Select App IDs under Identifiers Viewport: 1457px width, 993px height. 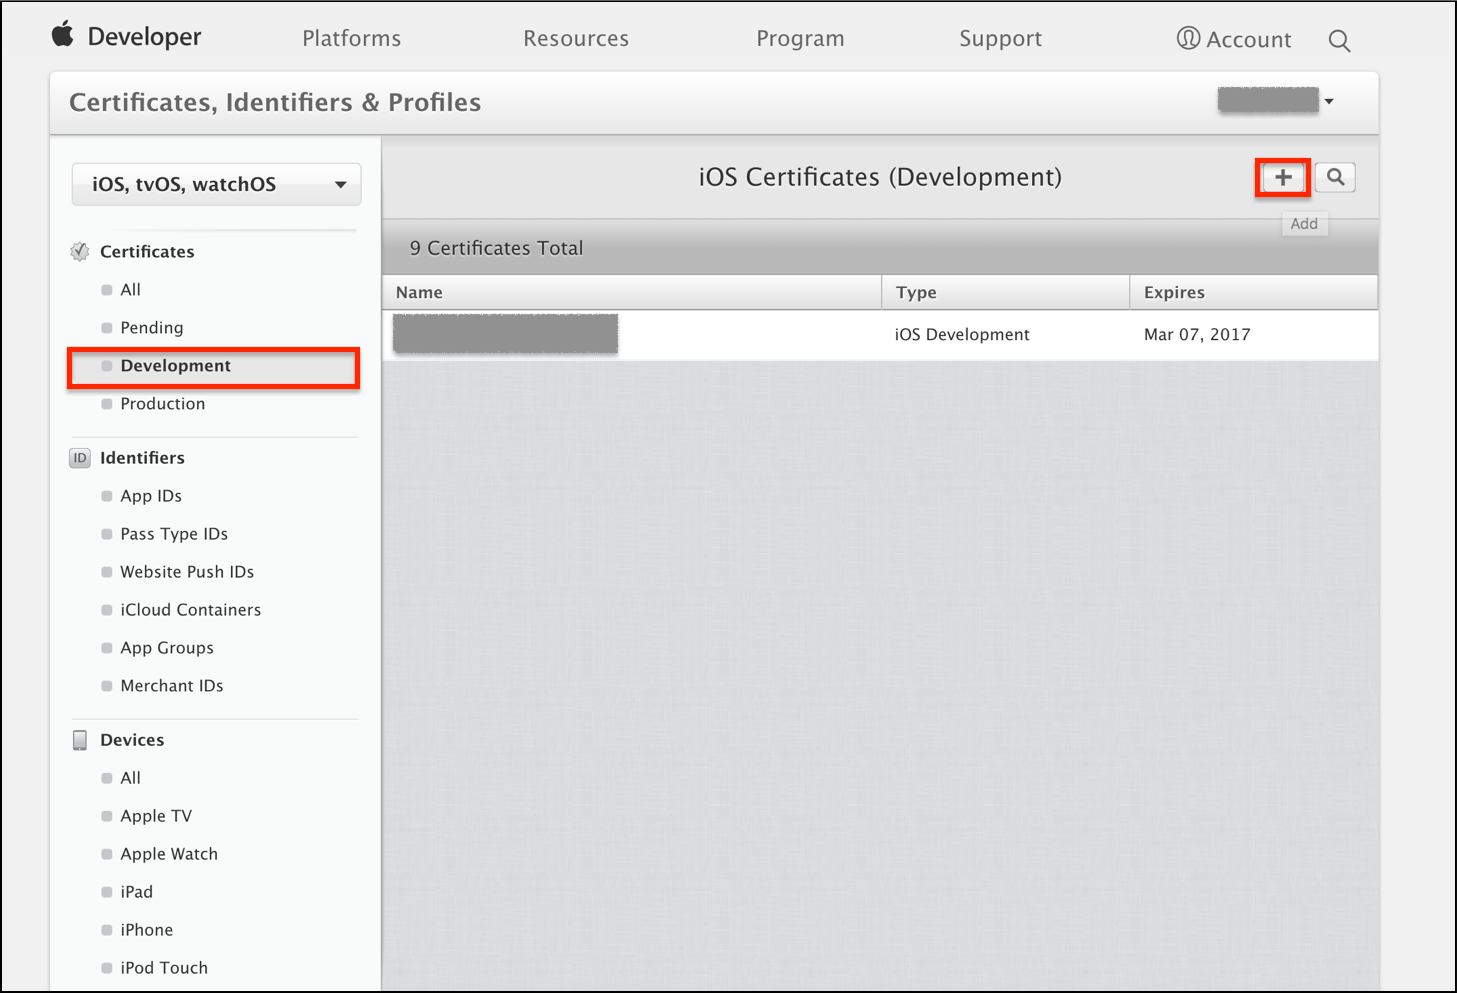click(151, 495)
